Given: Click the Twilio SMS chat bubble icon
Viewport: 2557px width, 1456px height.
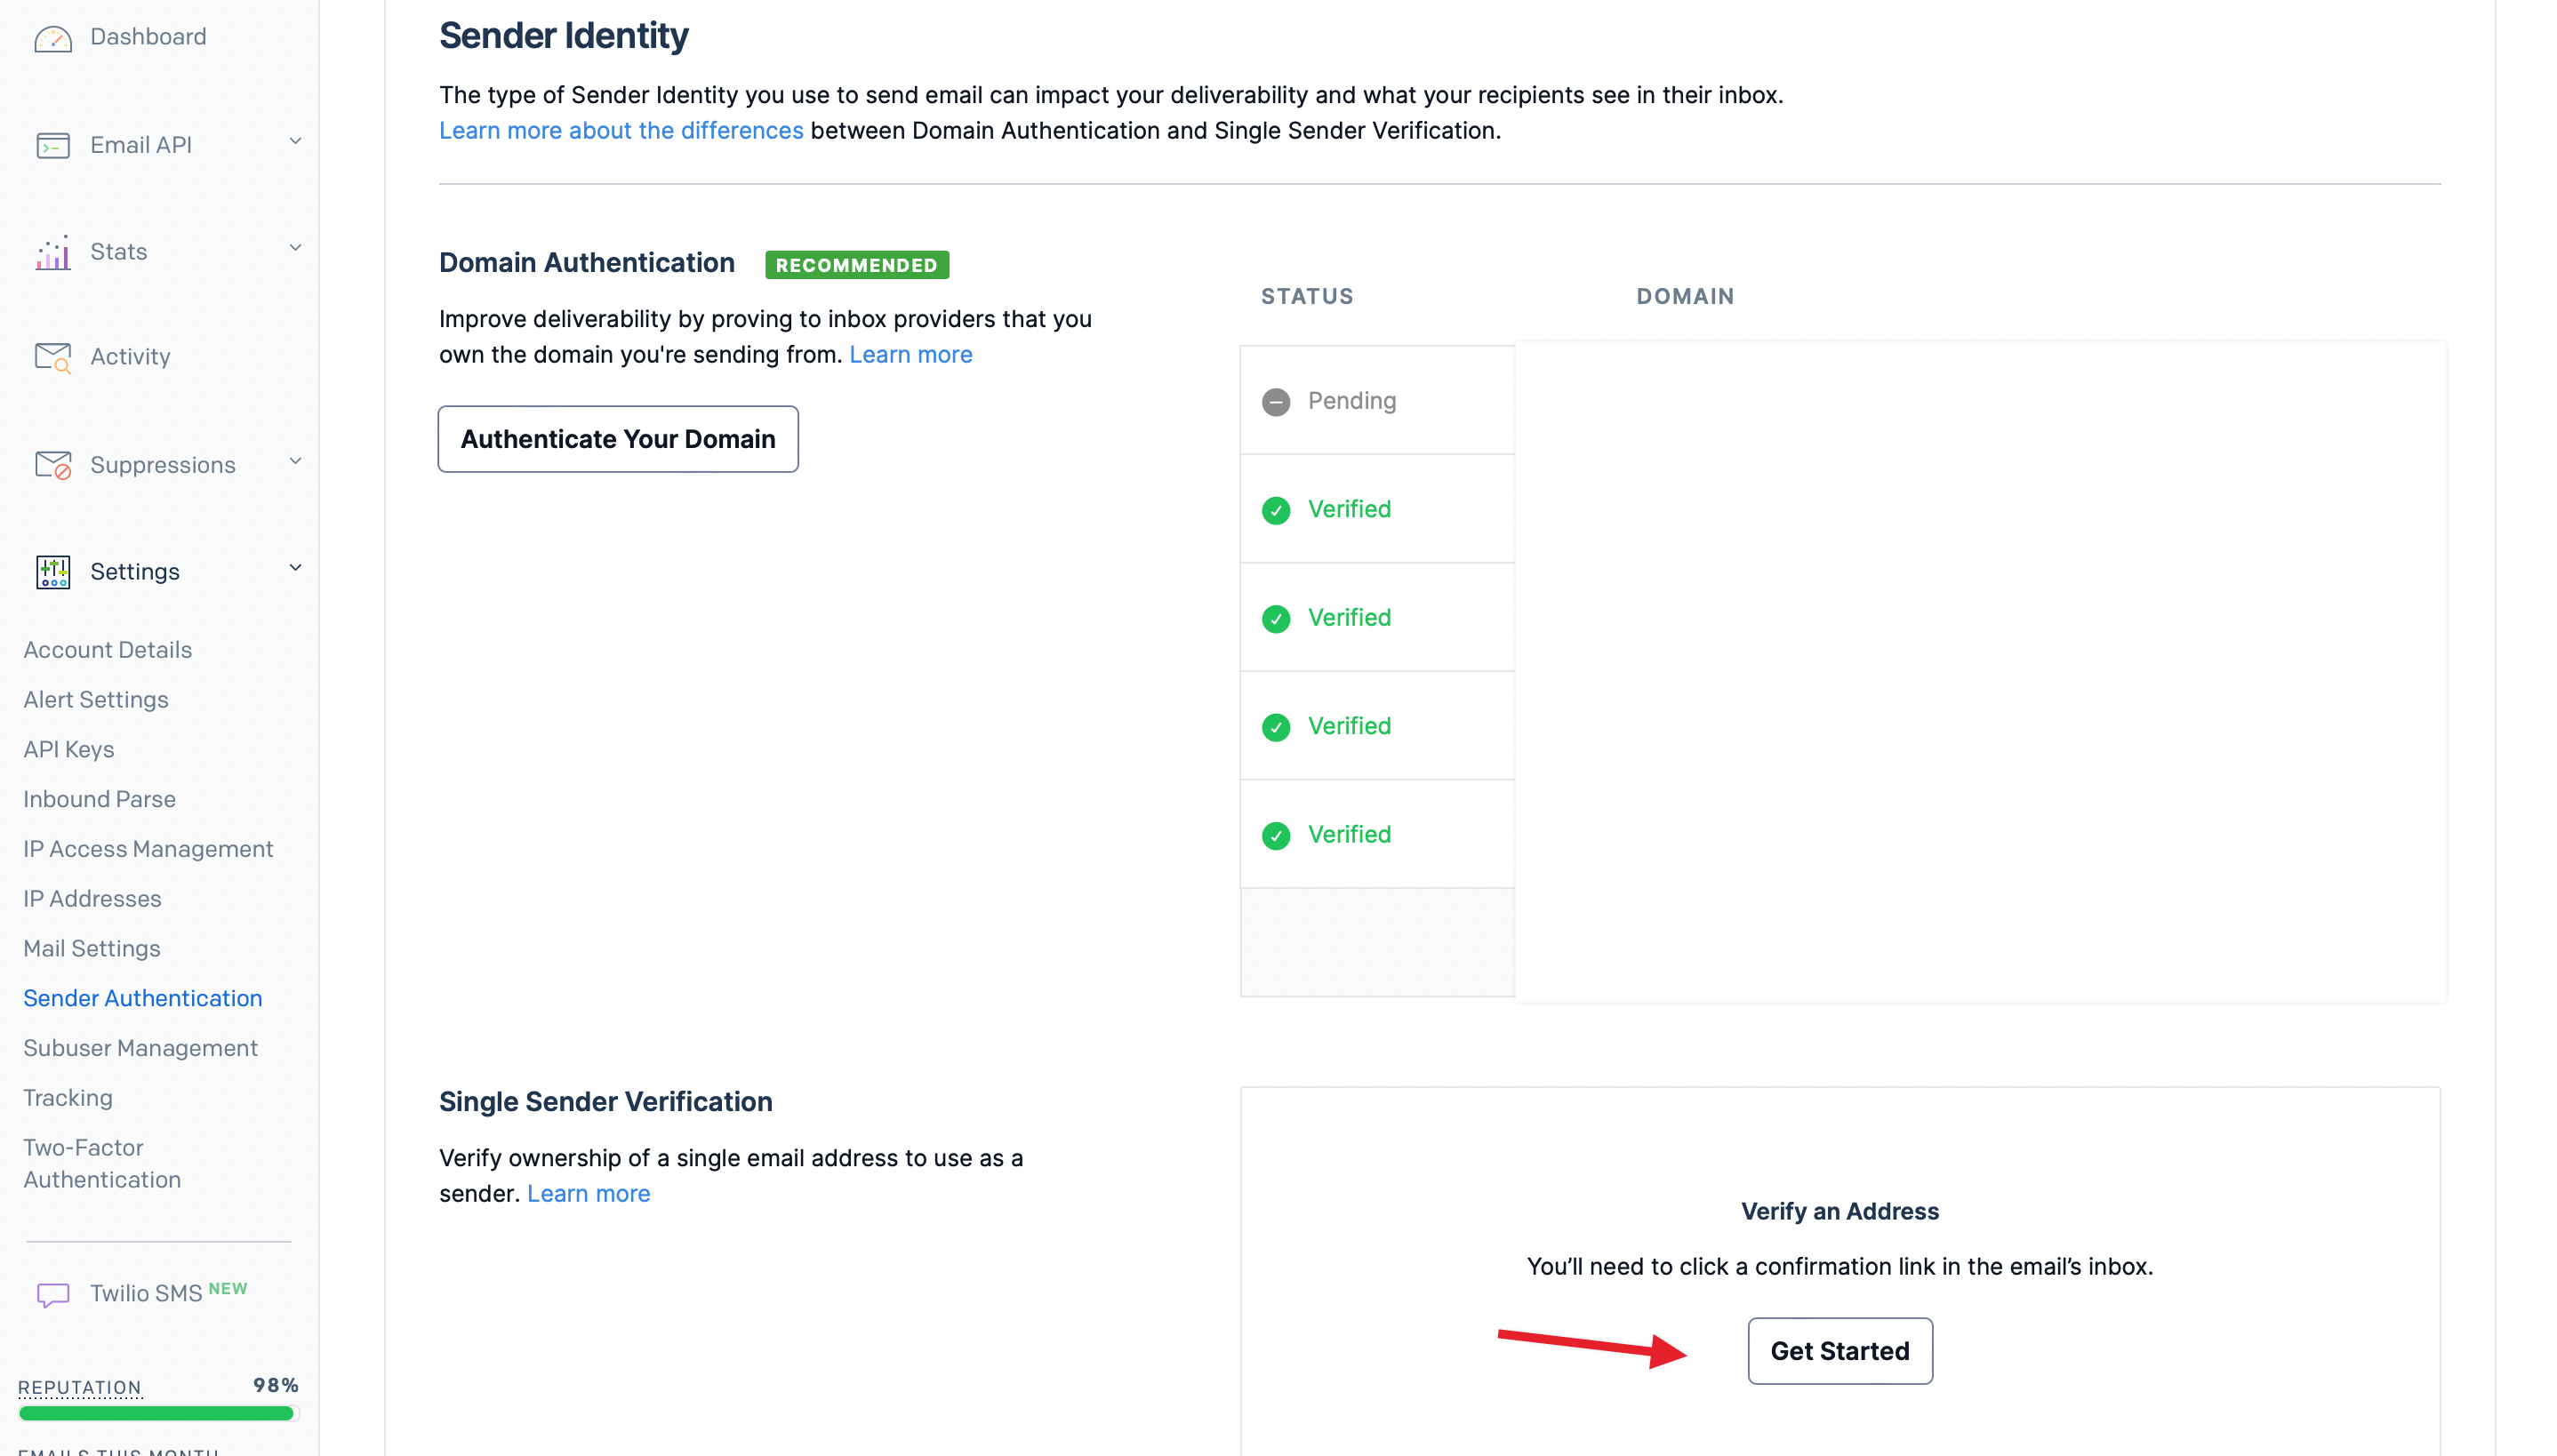Looking at the screenshot, I should [53, 1295].
